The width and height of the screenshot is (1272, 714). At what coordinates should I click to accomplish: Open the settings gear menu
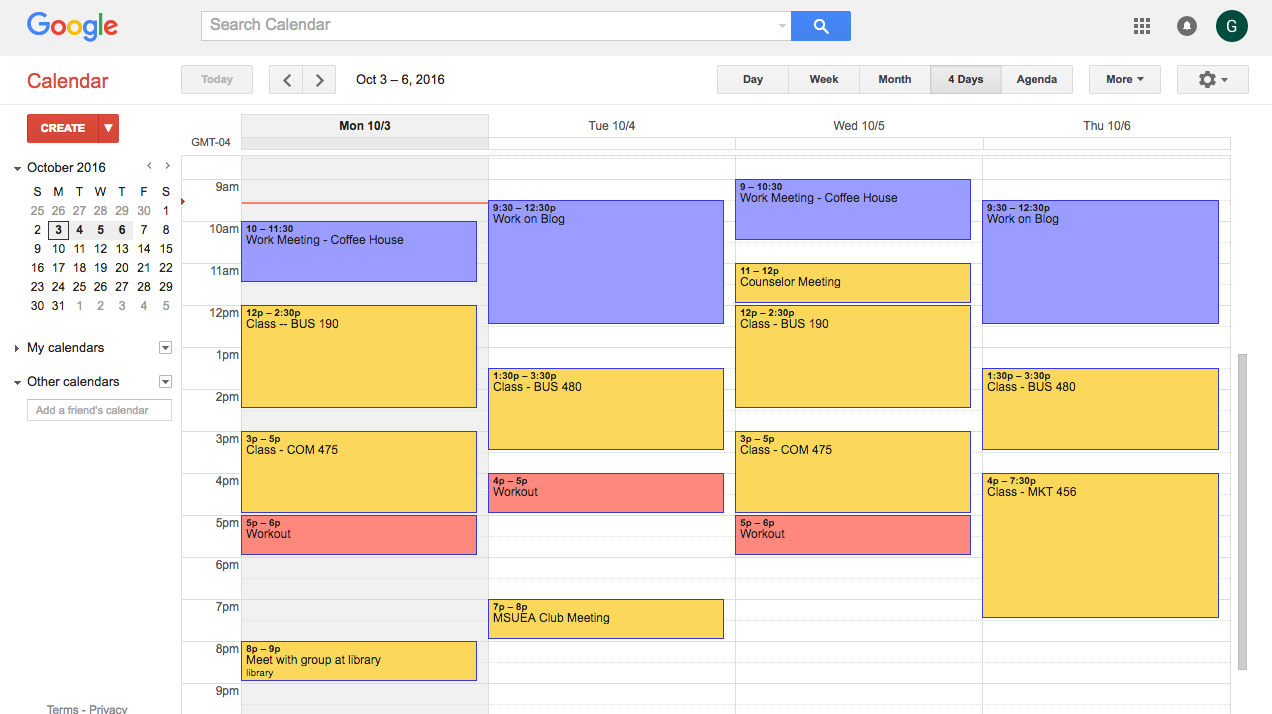(1213, 80)
